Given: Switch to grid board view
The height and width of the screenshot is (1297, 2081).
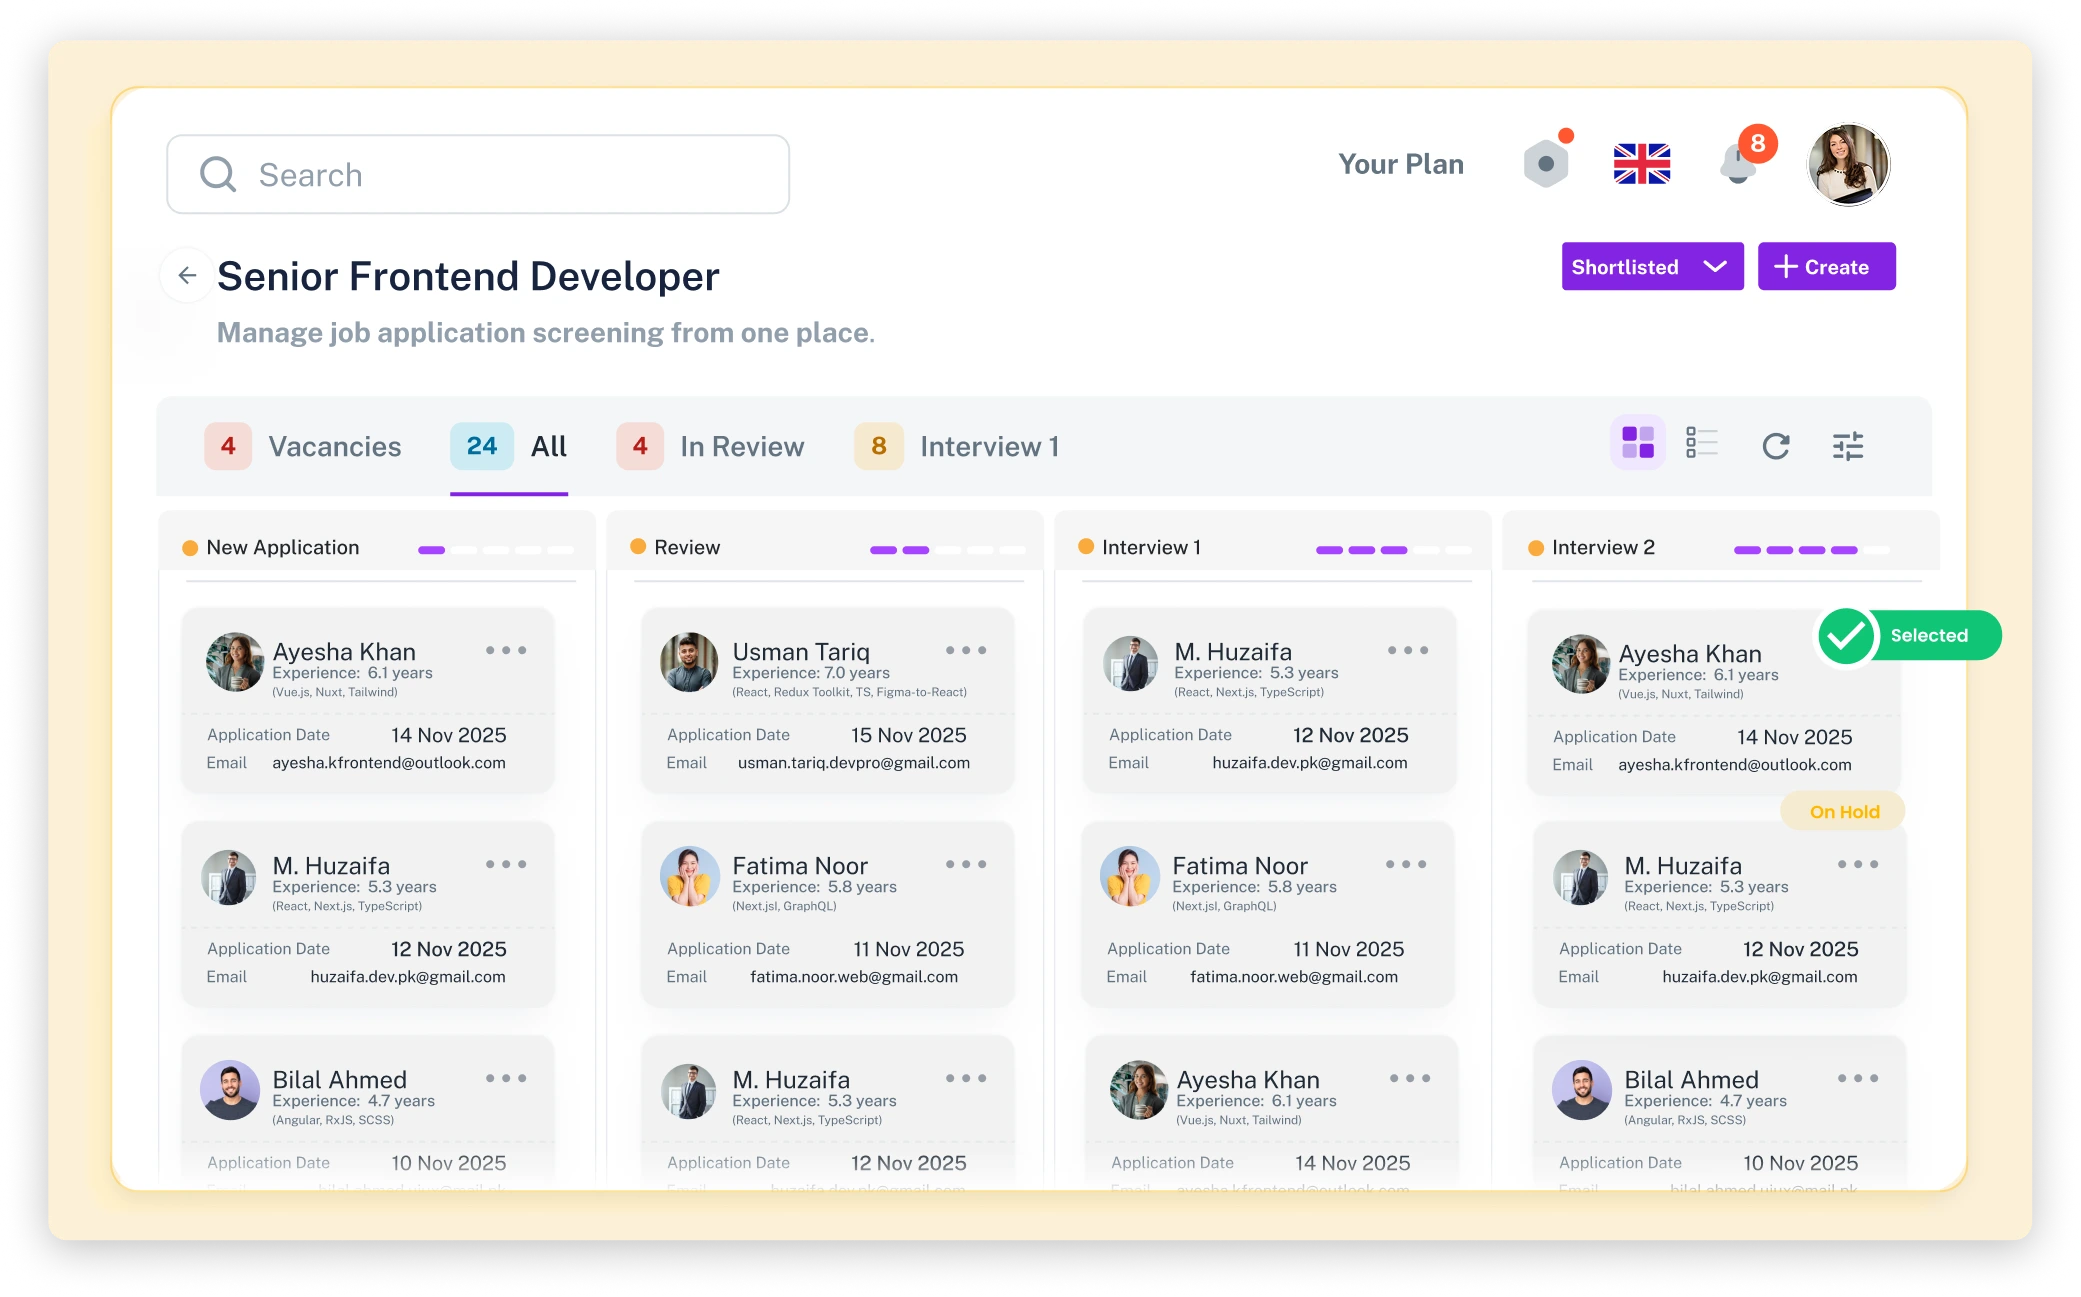Looking at the screenshot, I should click(x=1638, y=442).
